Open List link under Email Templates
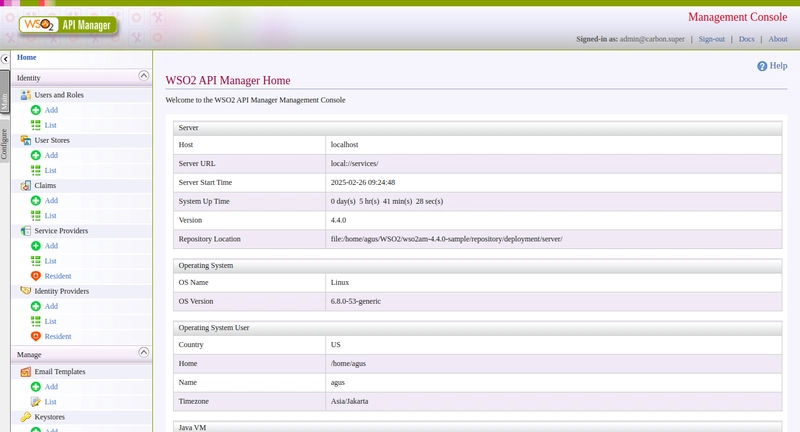The width and height of the screenshot is (800, 432). point(50,402)
